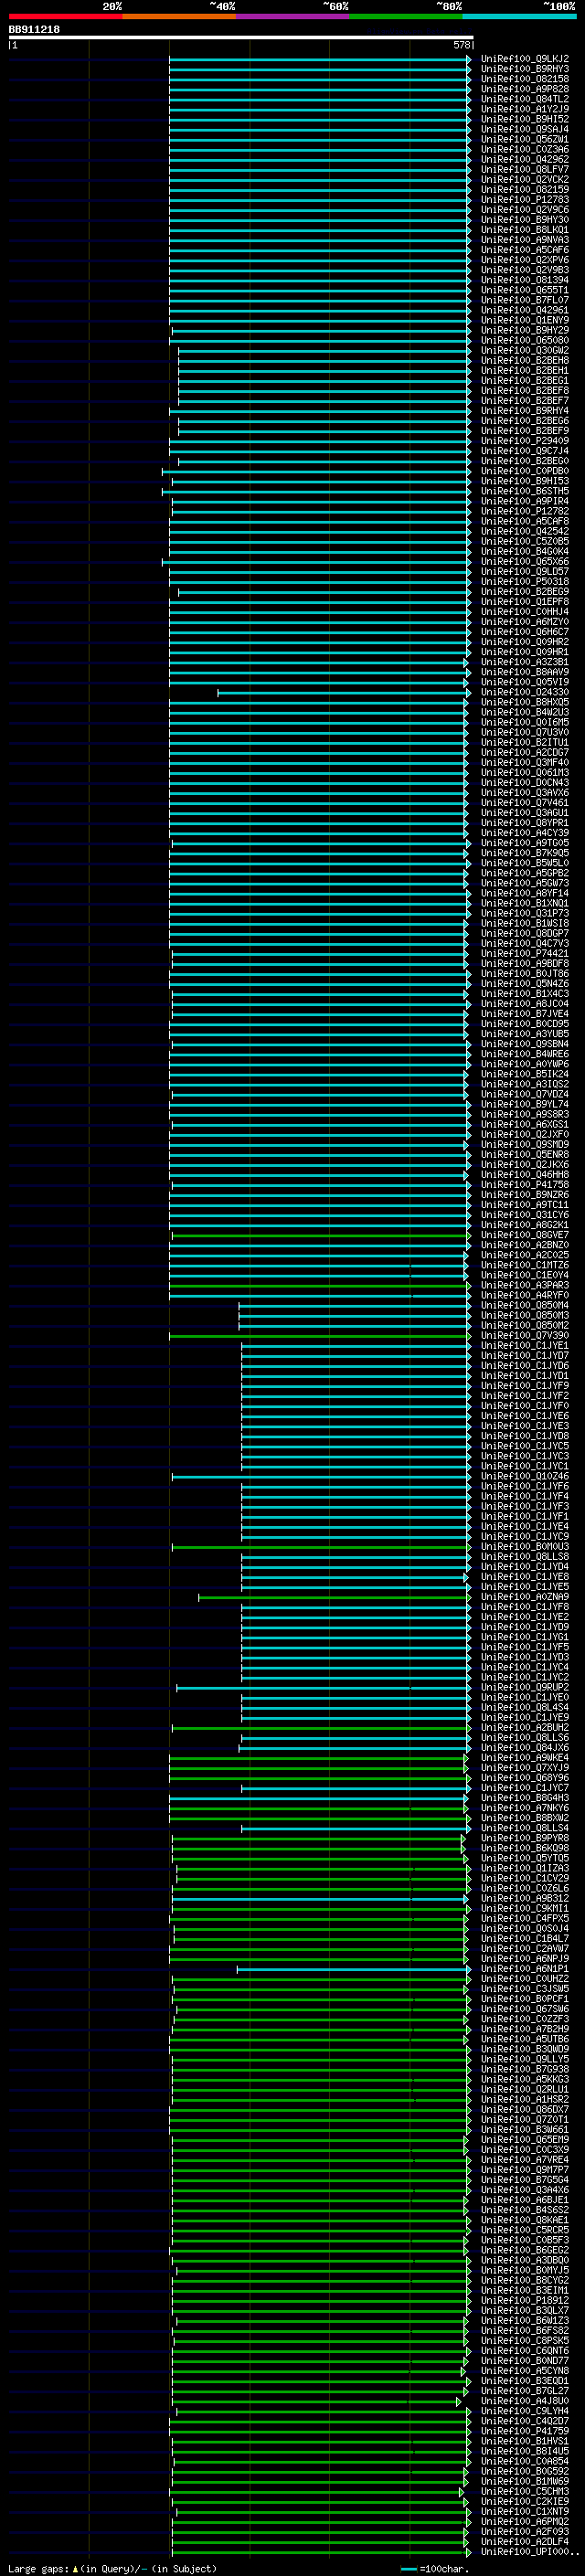This screenshot has width=585, height=2576.
Task: Open hit UniRef100_B9RHY3
Action: tap(525, 69)
